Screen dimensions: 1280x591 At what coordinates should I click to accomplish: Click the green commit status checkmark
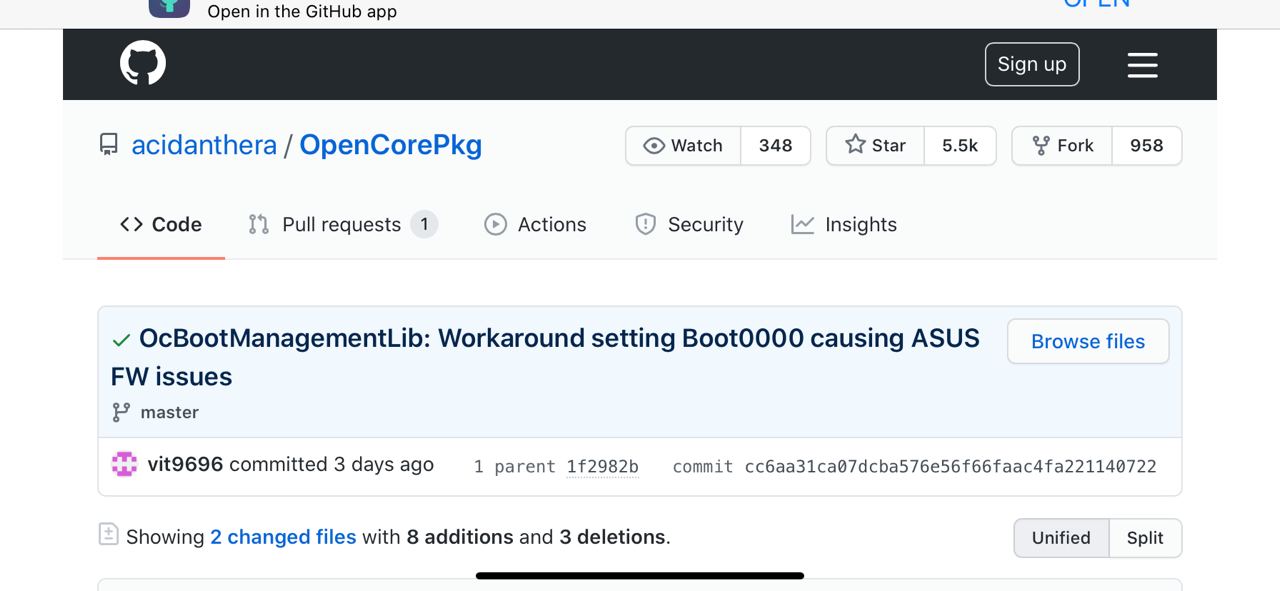pyautogui.click(x=121, y=341)
